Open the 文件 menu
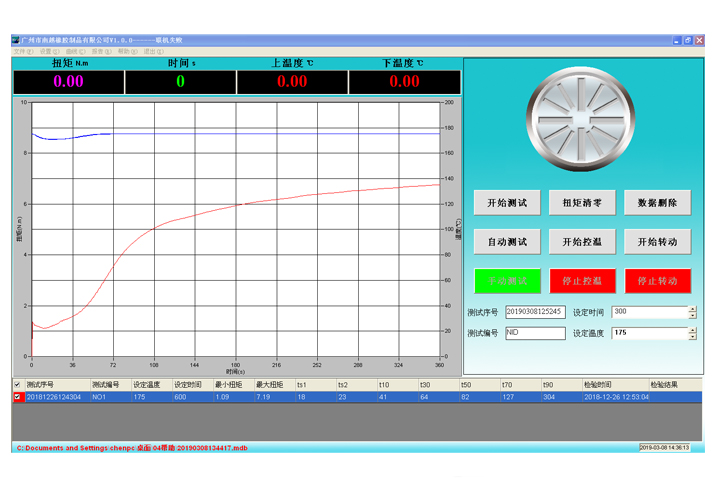 coord(22,51)
